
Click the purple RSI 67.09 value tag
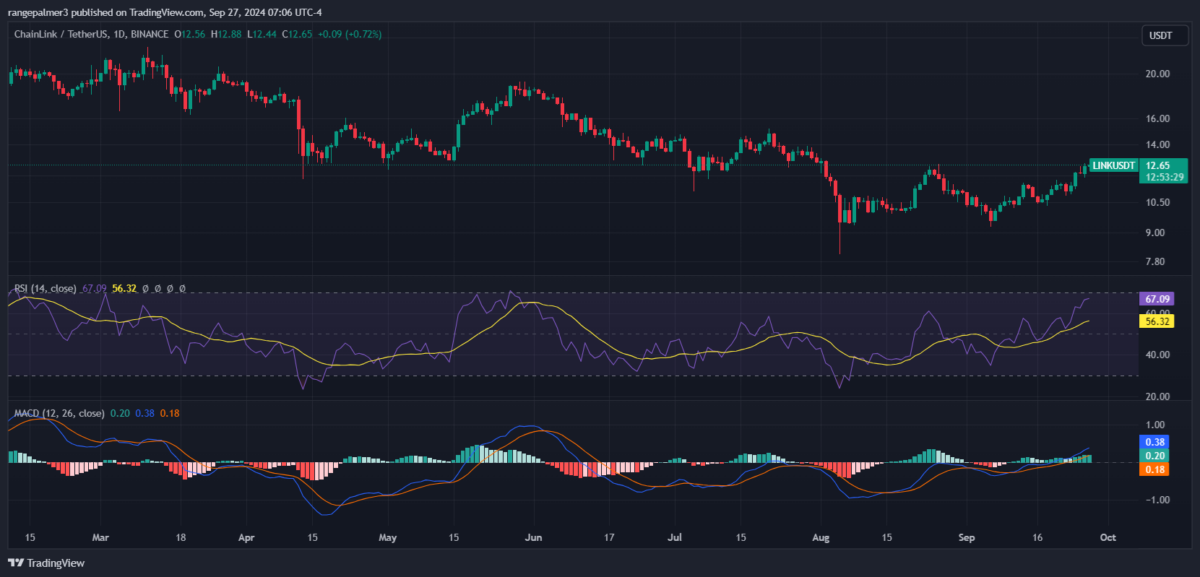point(1158,299)
